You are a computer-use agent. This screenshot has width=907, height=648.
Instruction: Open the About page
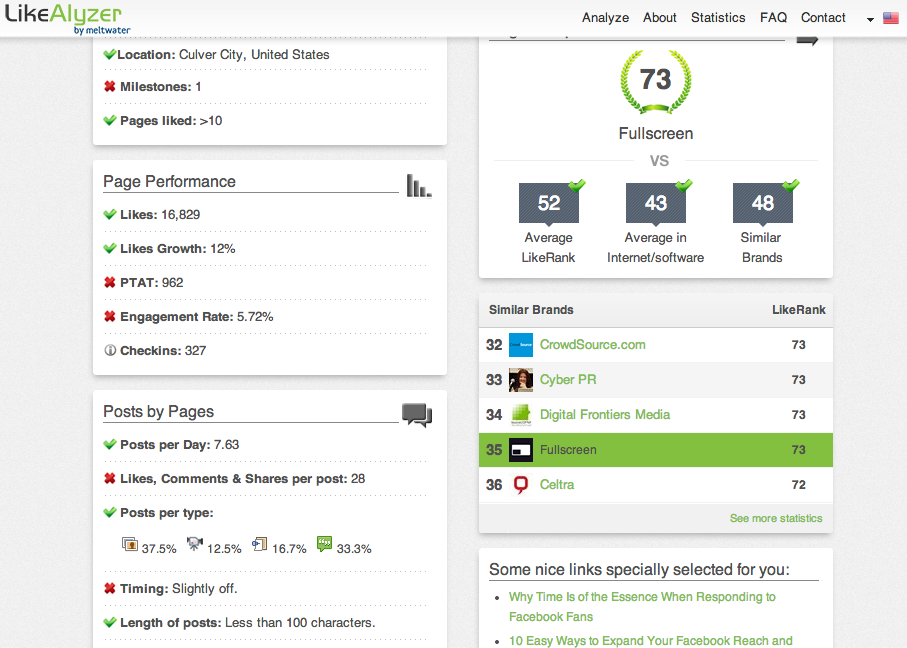659,18
